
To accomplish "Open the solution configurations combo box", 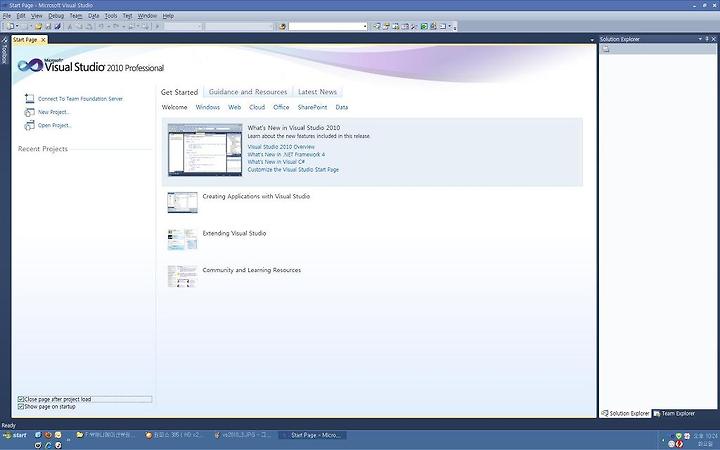I will (183, 27).
